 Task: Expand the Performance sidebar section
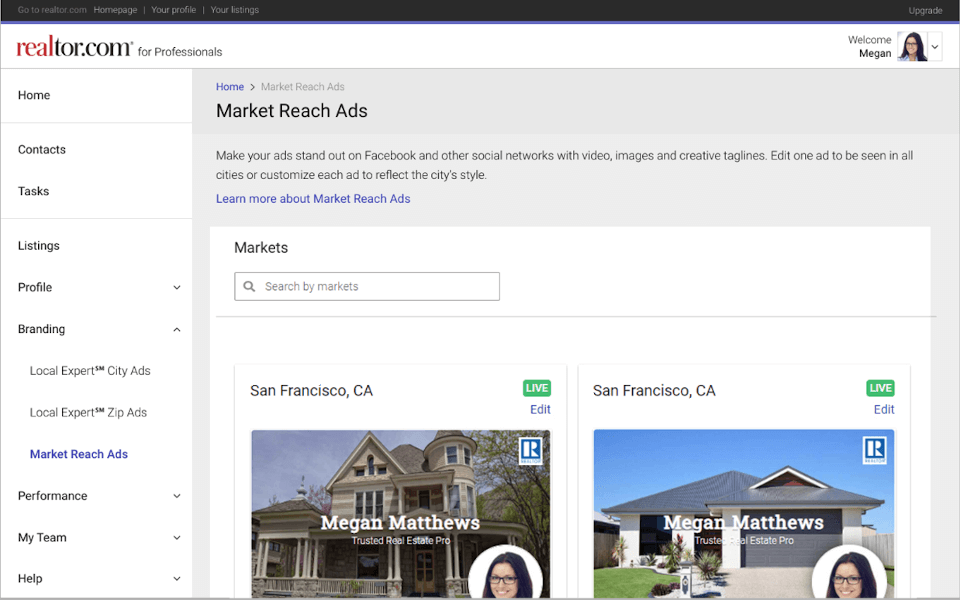click(x=176, y=496)
